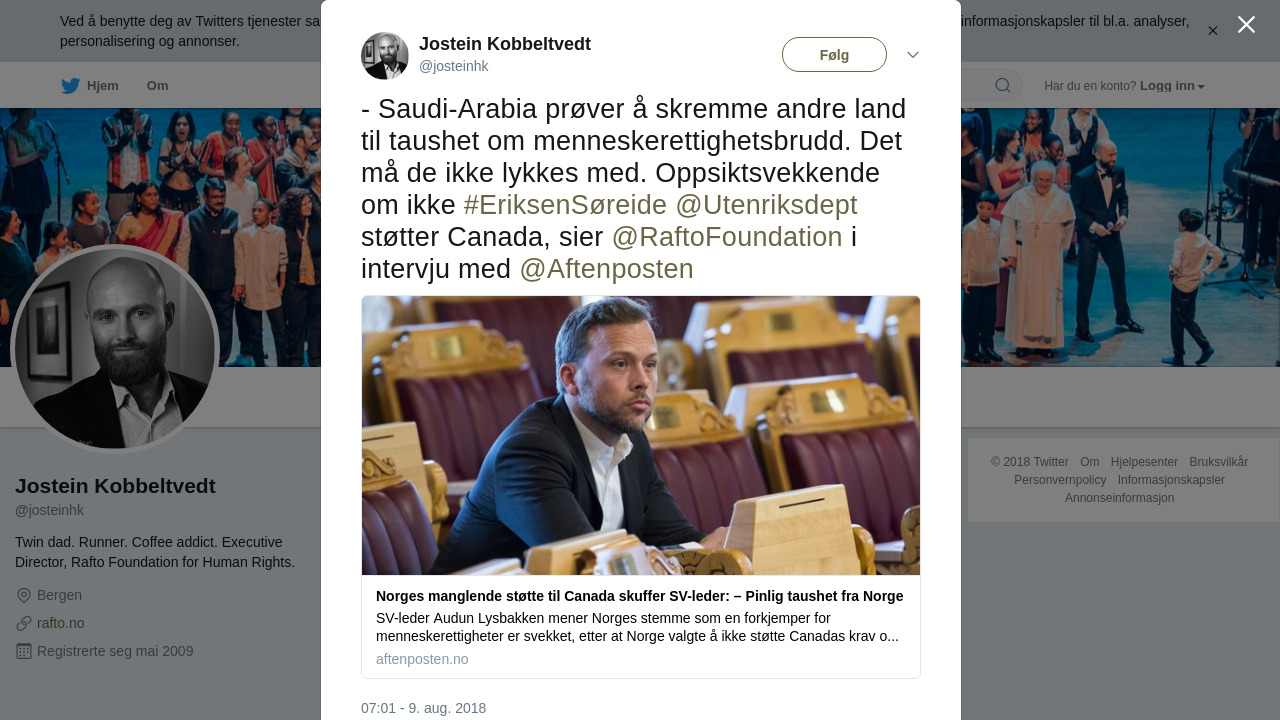Open the Aftenposten article headline
Viewport: 1280px width, 720px height.
(x=640, y=596)
